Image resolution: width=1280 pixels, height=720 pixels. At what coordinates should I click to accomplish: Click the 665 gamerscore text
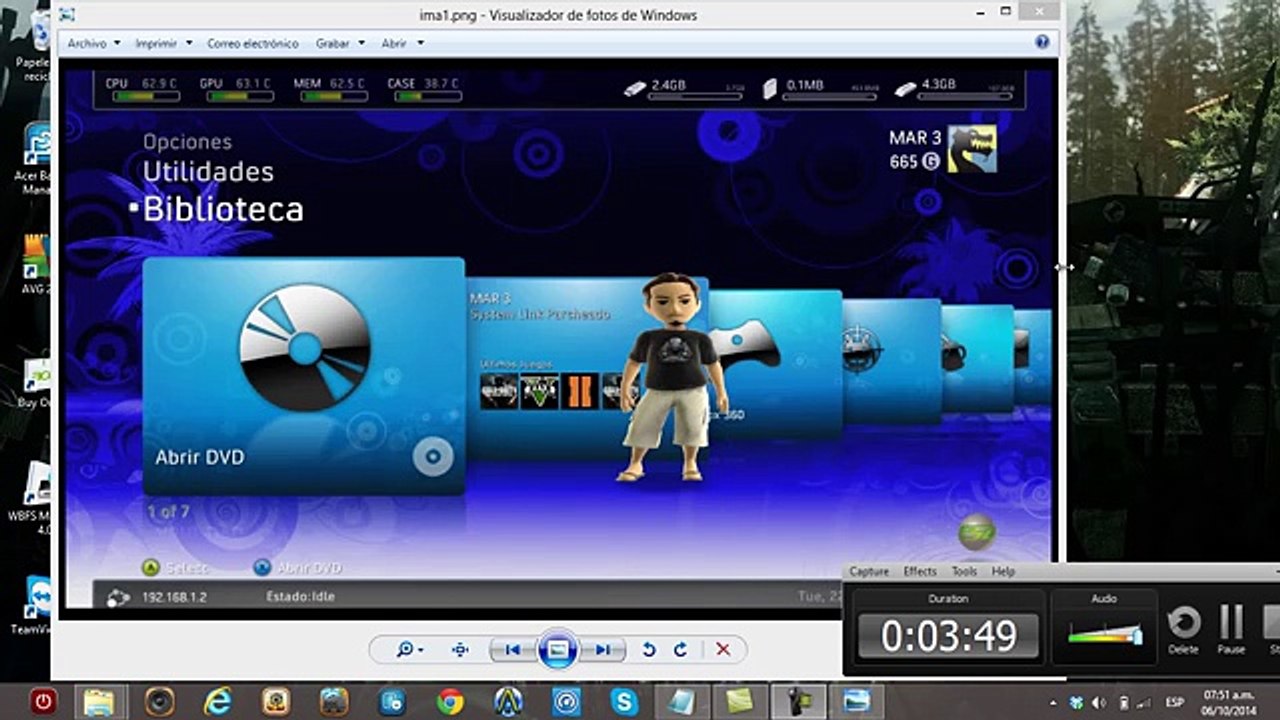903,161
